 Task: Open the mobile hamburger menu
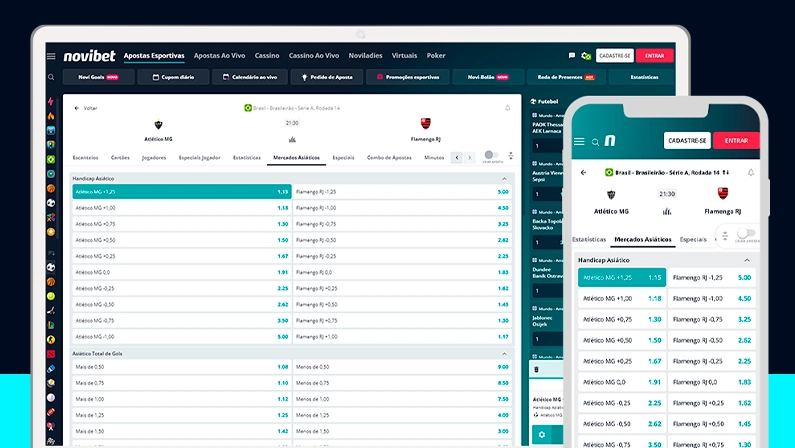[579, 142]
